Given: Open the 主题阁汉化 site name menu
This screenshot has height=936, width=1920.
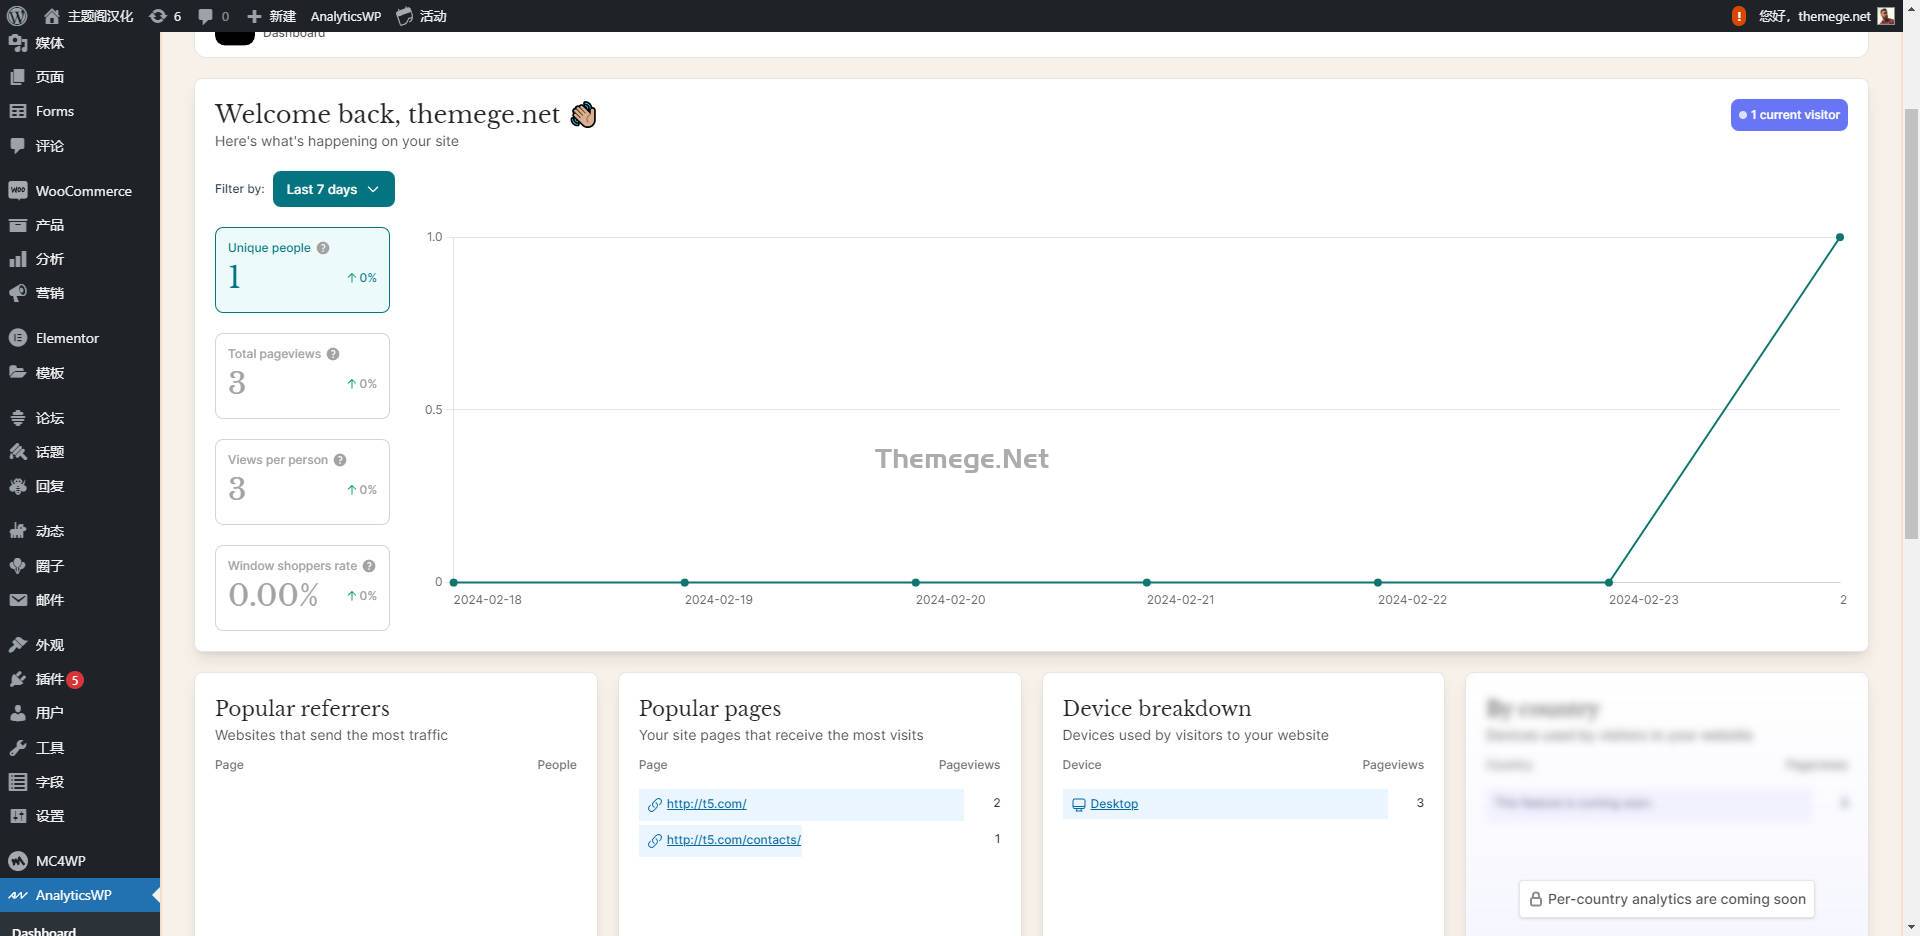Looking at the screenshot, I should [x=88, y=16].
